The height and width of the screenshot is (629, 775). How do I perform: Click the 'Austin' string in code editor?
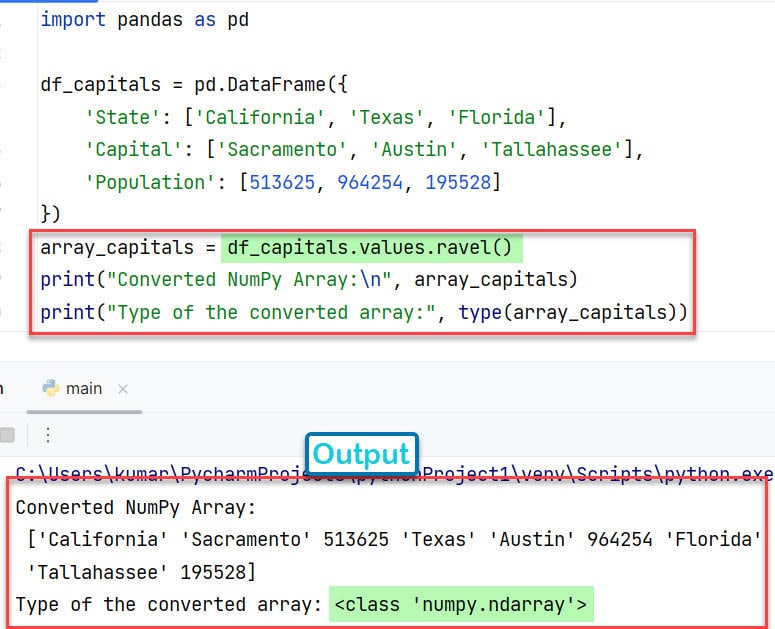point(414,150)
